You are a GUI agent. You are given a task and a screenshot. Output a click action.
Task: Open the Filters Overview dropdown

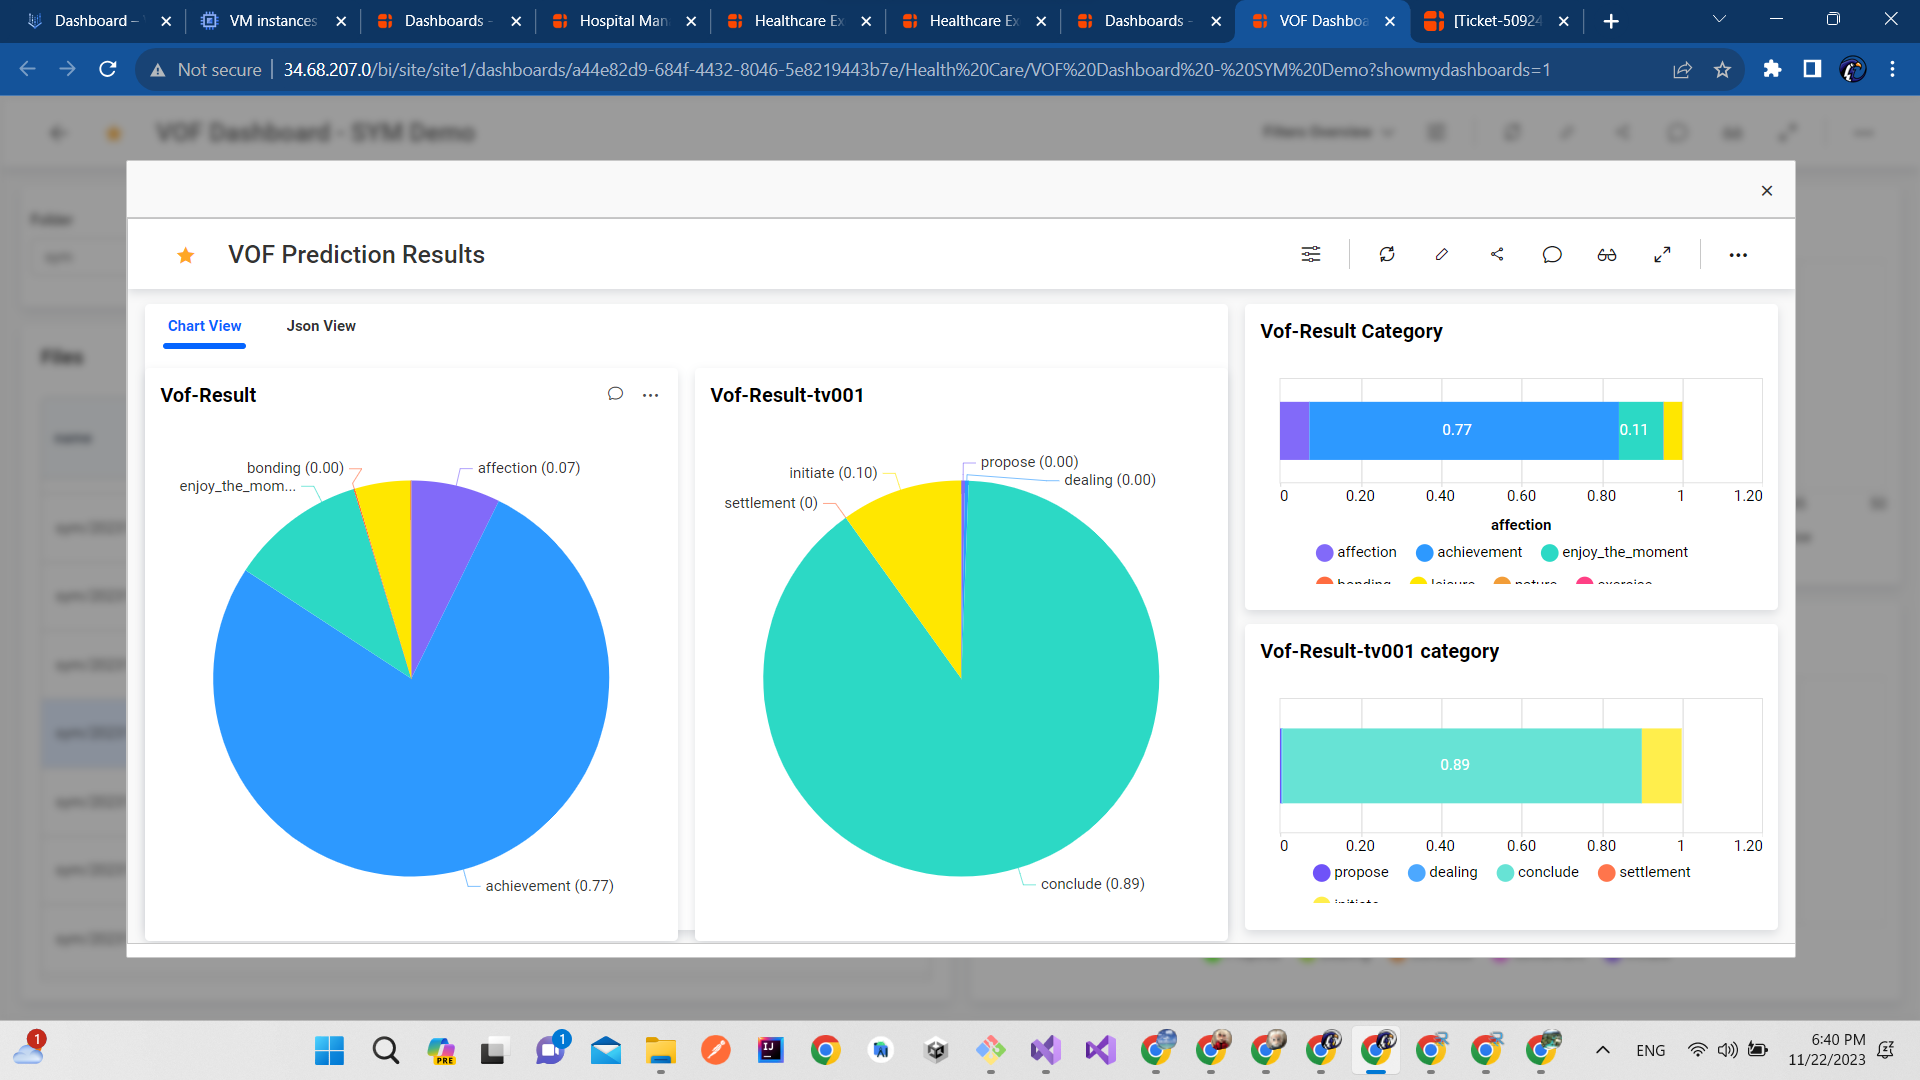pyautogui.click(x=1327, y=132)
